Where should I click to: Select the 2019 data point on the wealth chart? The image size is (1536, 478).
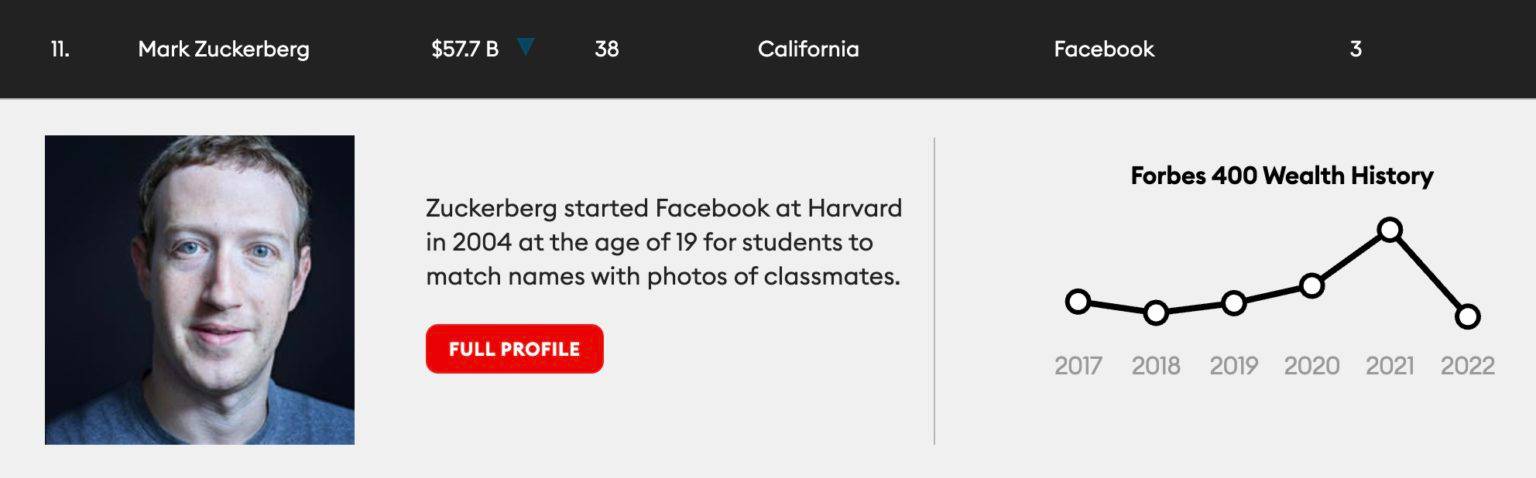click(x=1234, y=303)
